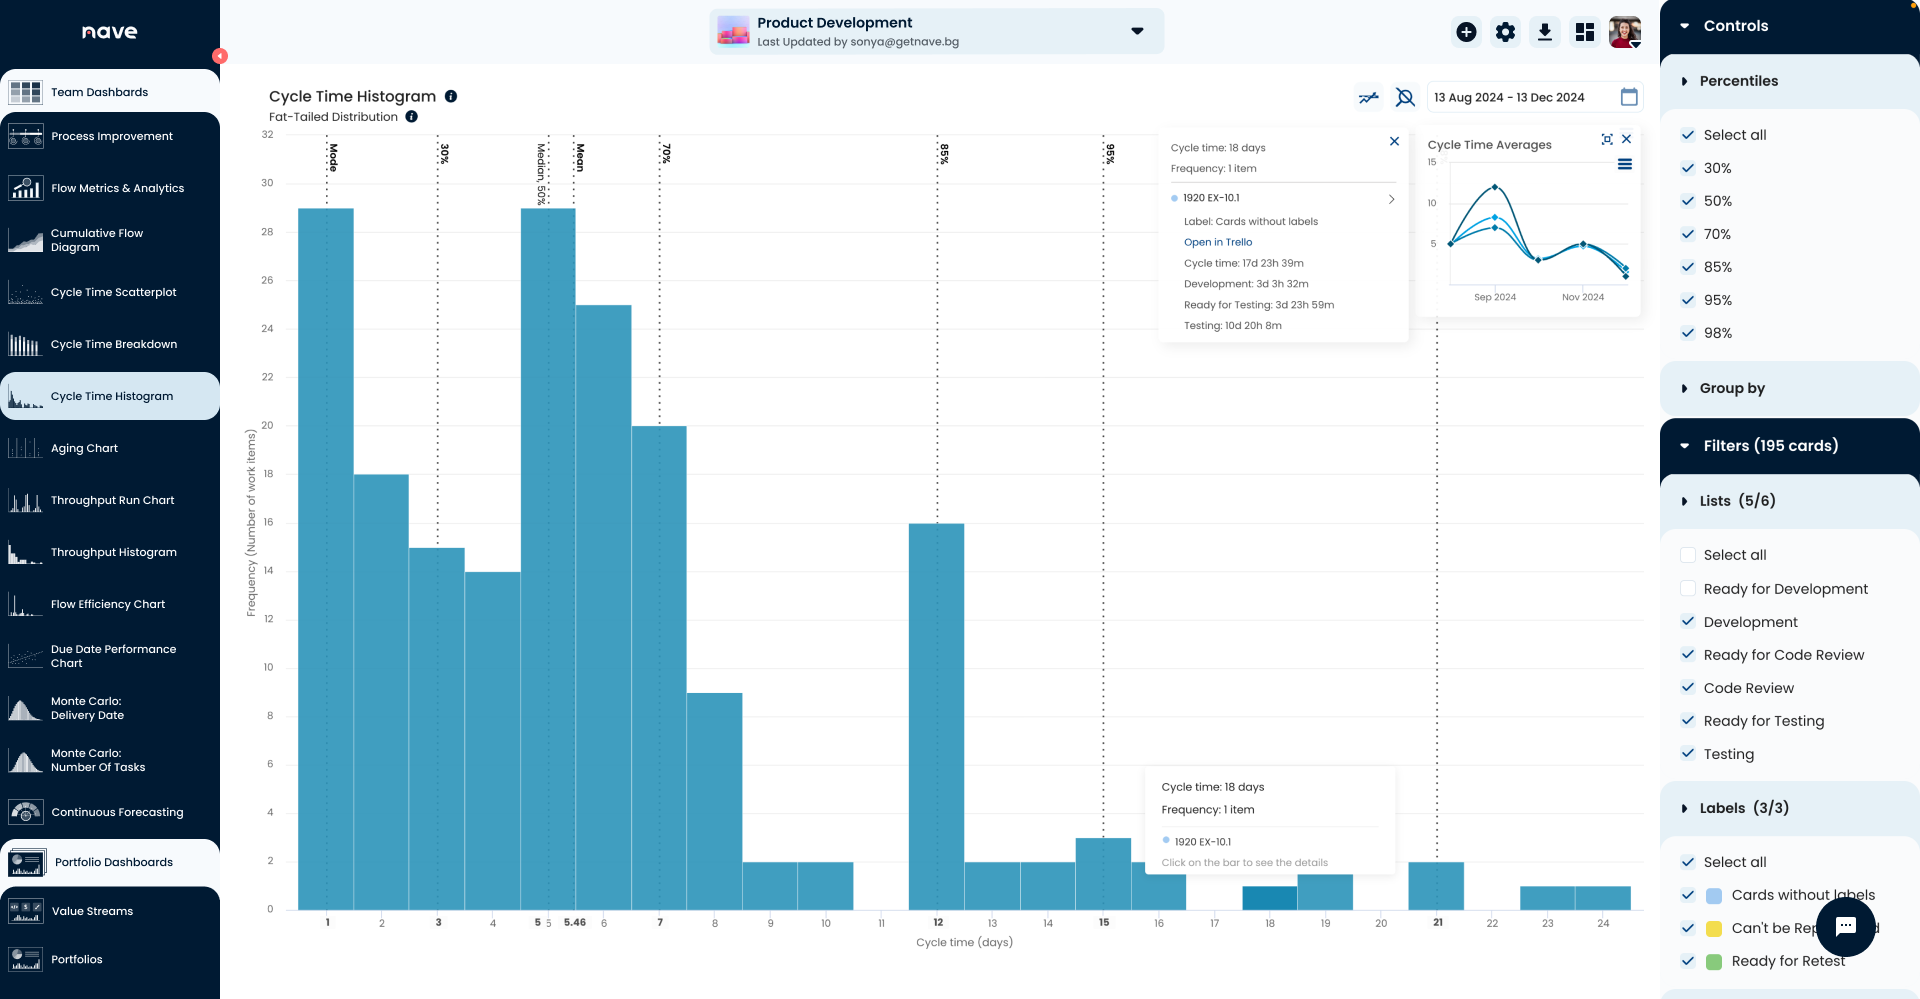Screen dimensions: 1920x999
Task: Click Open in Trello link in tooltip
Action: 1217,242
